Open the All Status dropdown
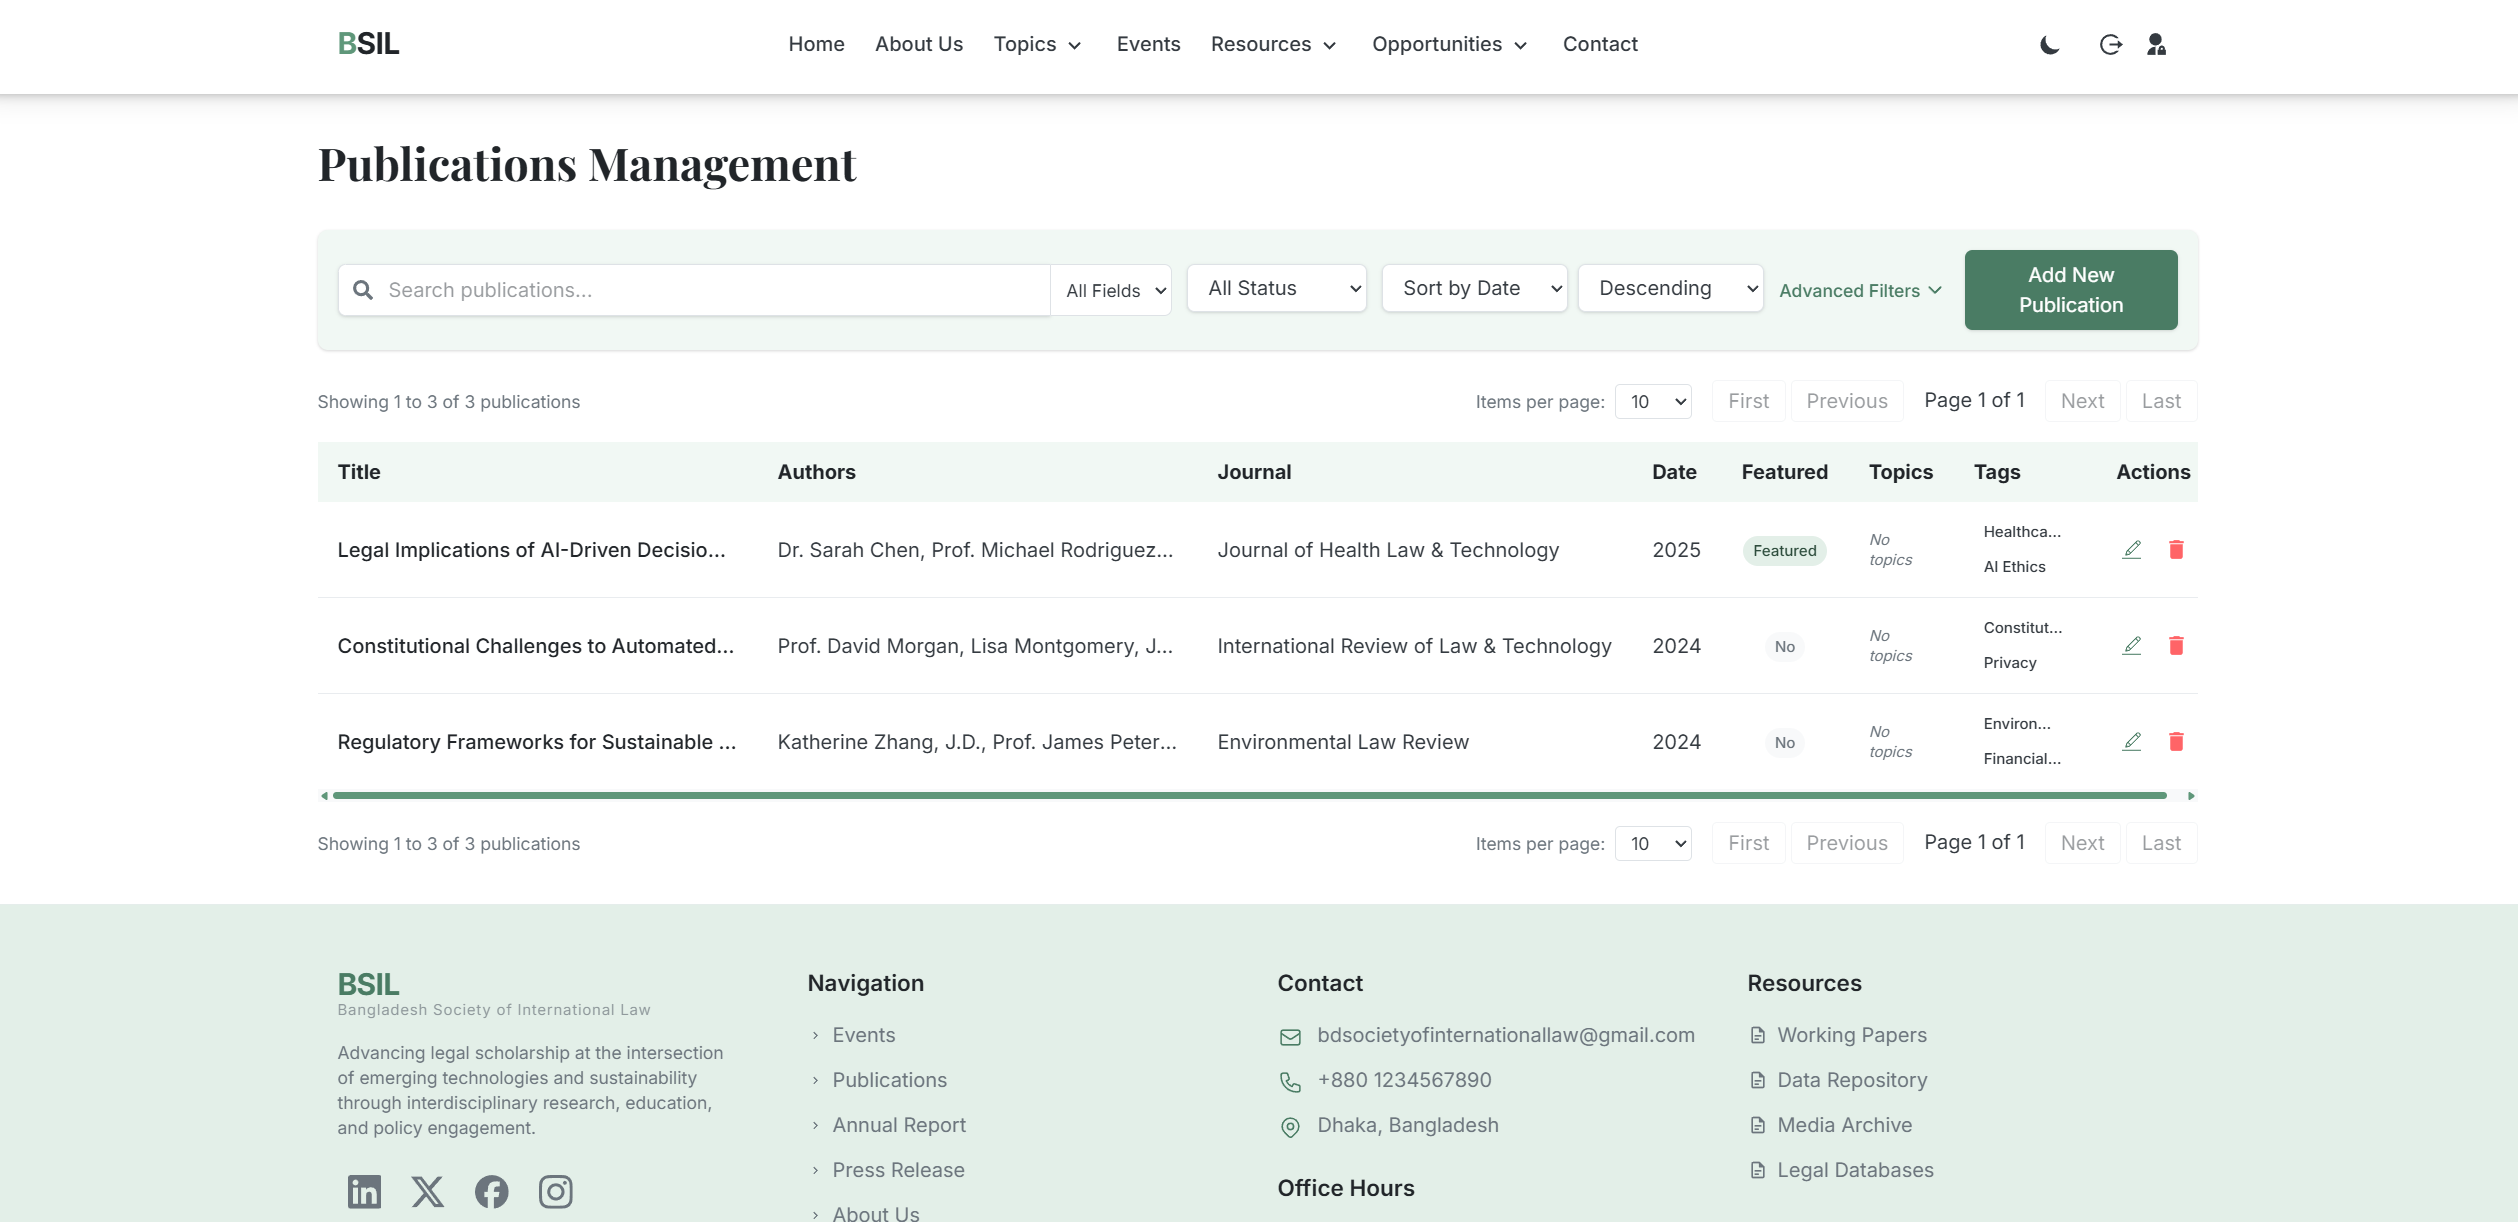The width and height of the screenshot is (2518, 1222). tap(1276, 288)
